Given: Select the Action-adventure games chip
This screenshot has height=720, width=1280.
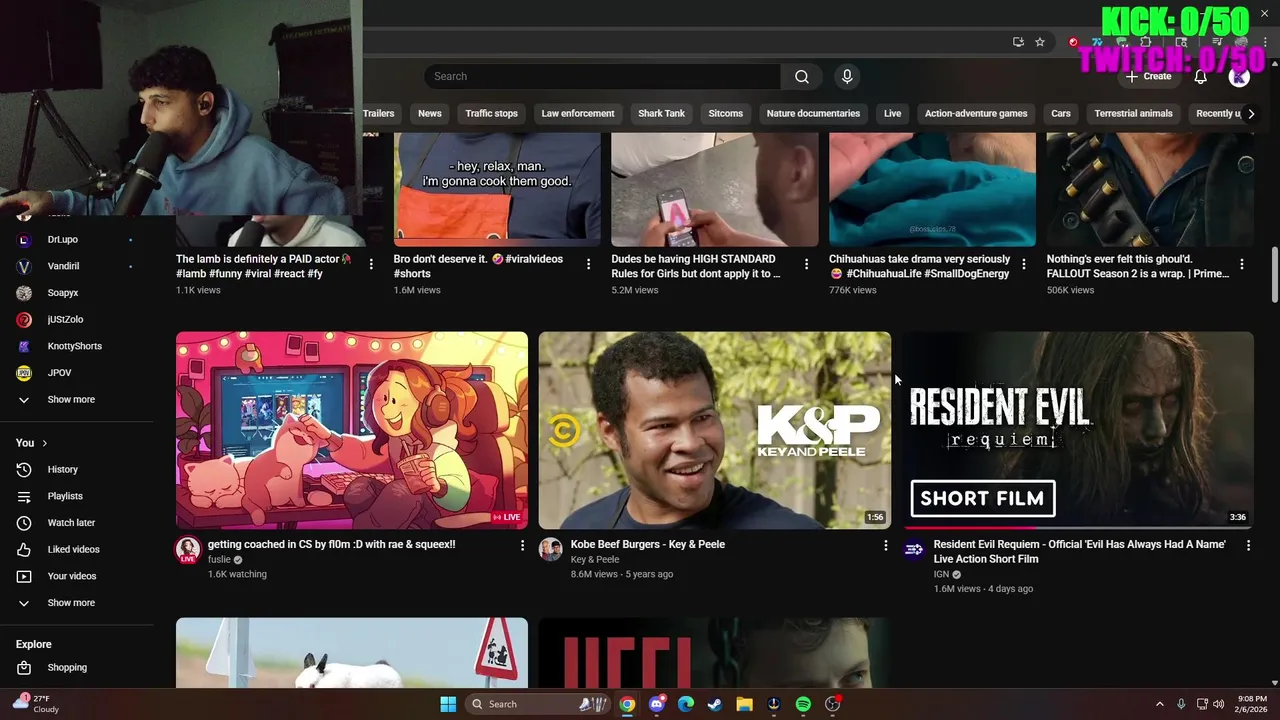Looking at the screenshot, I should [976, 114].
